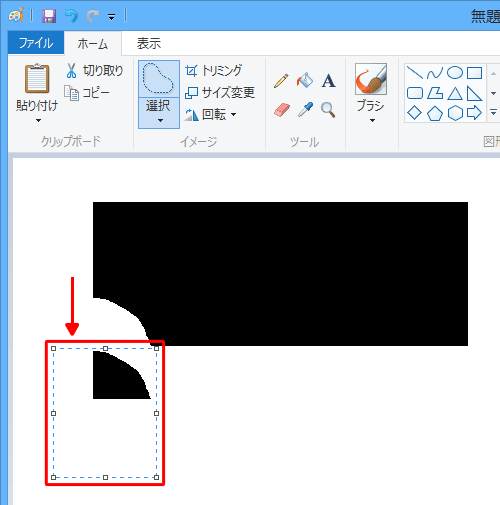Image resolution: width=500 pixels, height=505 pixels.
Task: Click the large black rectangle on canvas
Action: (x=280, y=273)
